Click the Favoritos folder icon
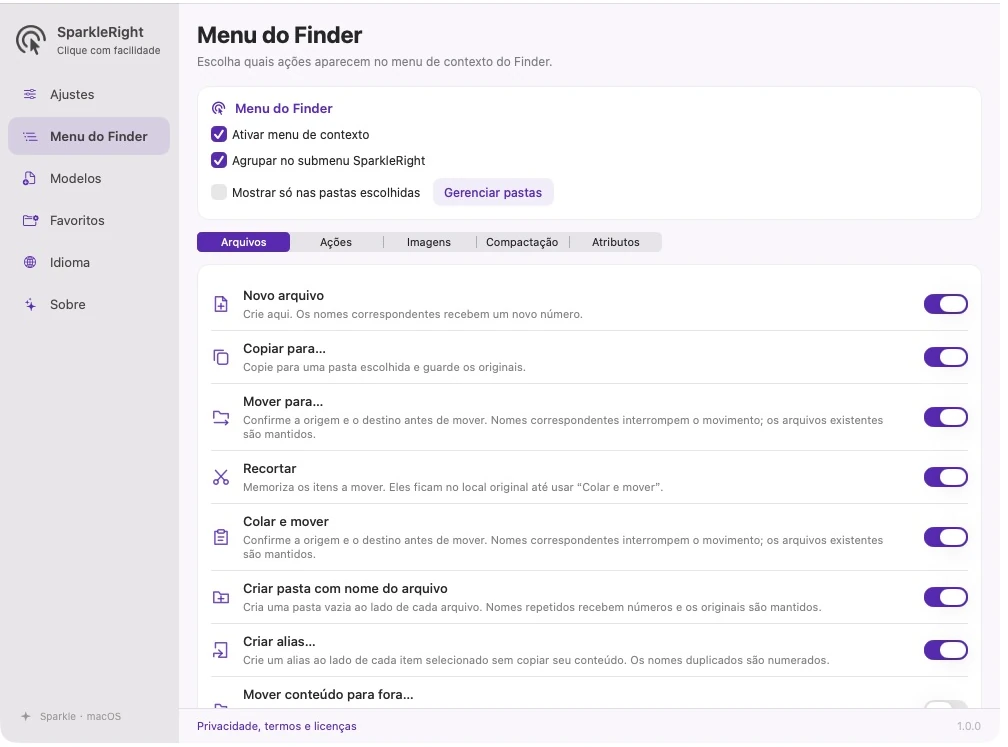The width and height of the screenshot is (1008, 747). pos(30,220)
